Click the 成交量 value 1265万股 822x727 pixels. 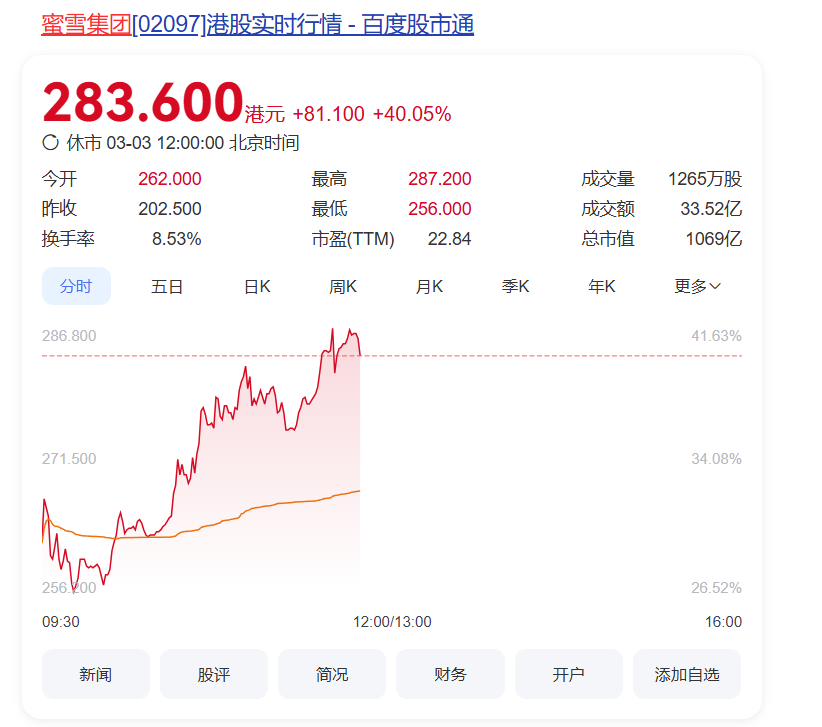[705, 179]
